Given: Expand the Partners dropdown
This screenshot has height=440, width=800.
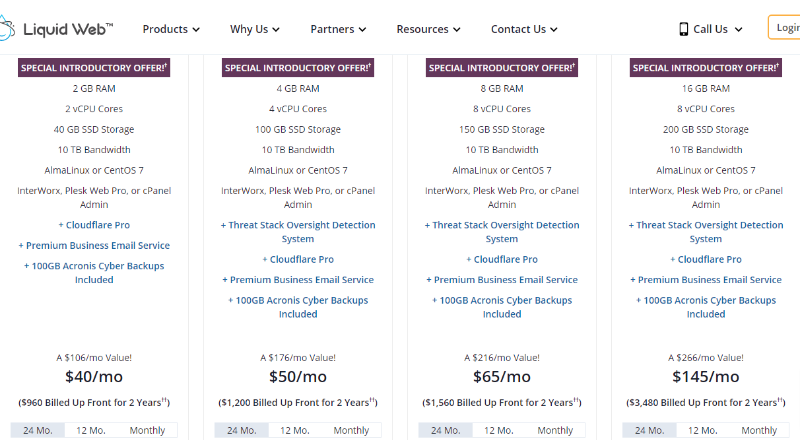Looking at the screenshot, I should click(x=338, y=29).
